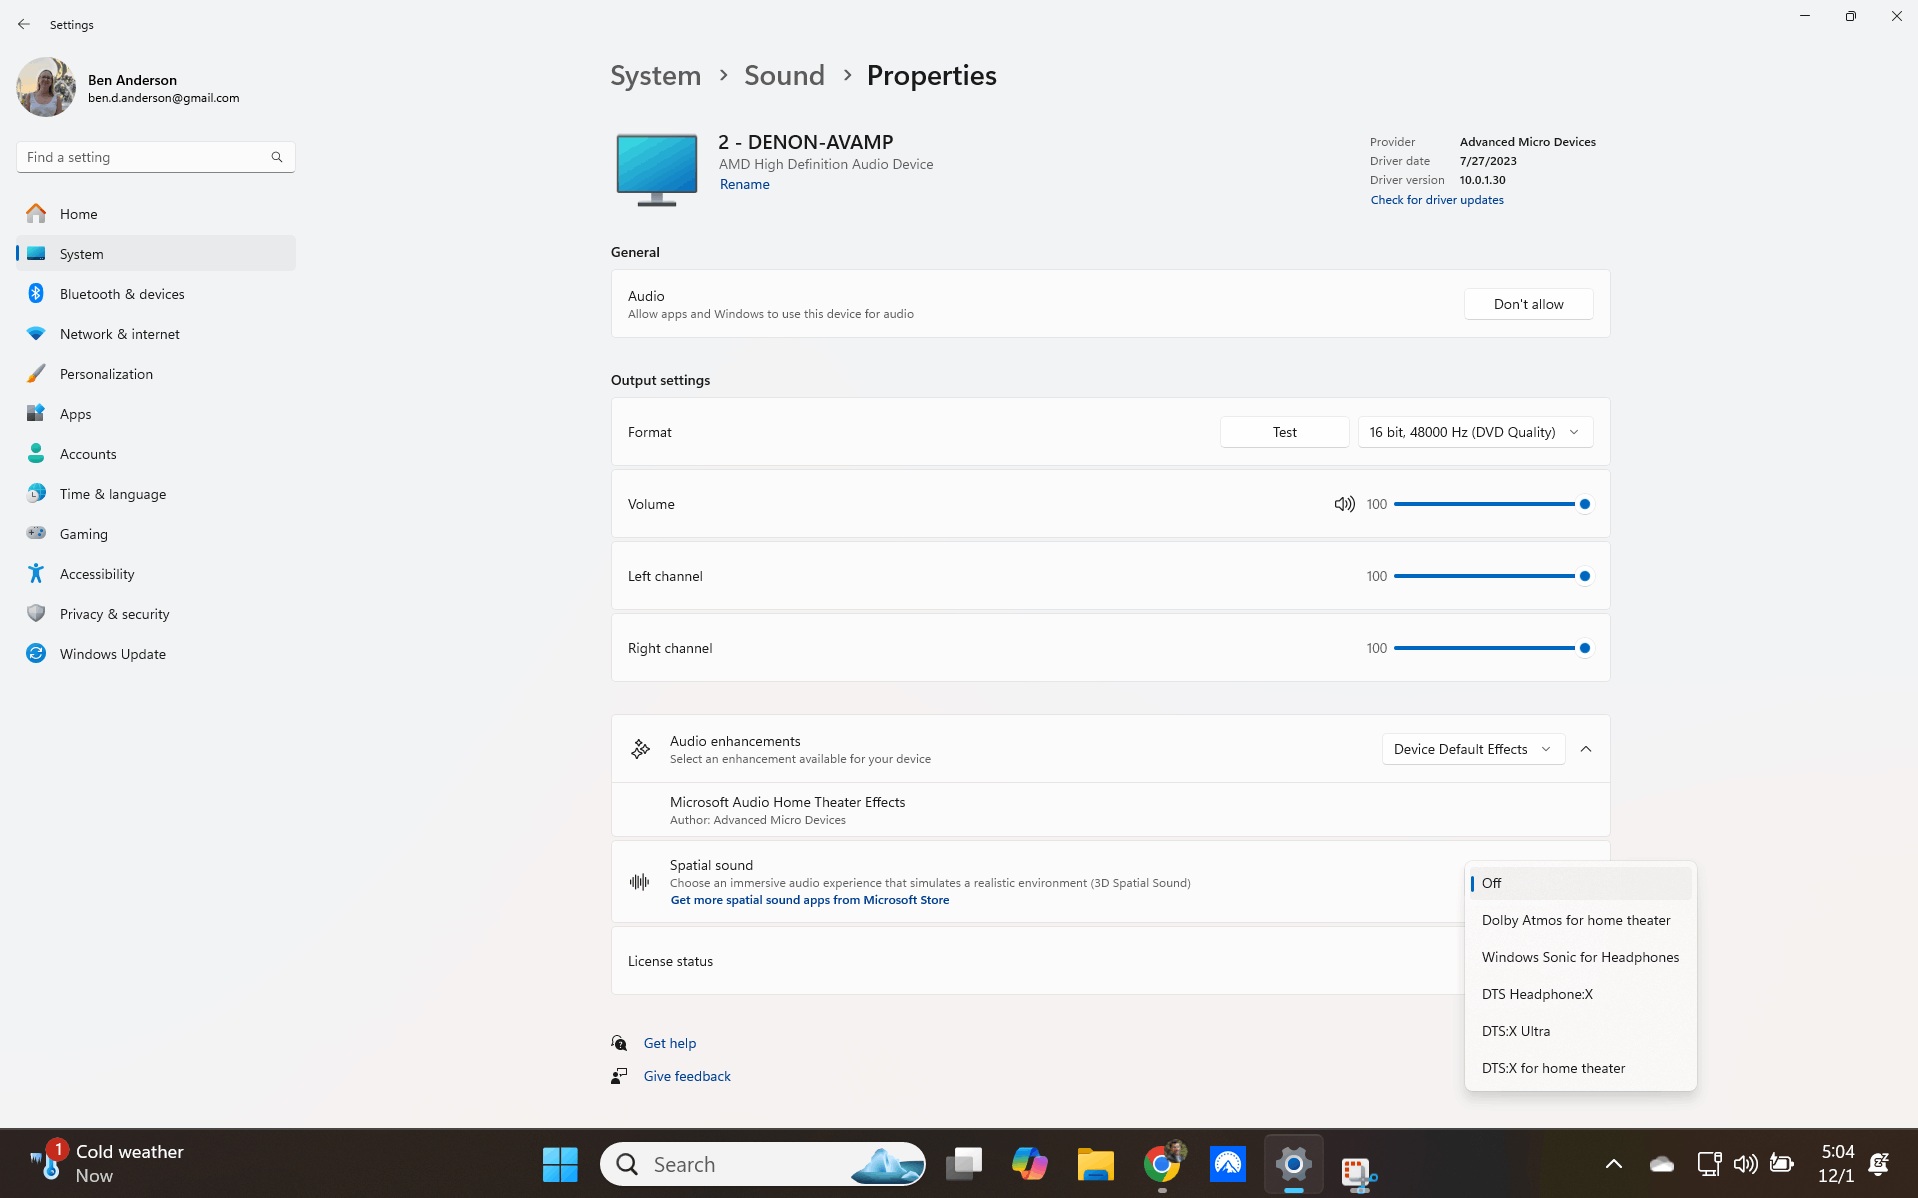Test the audio output format
The image size is (1918, 1198).
pos(1284,433)
